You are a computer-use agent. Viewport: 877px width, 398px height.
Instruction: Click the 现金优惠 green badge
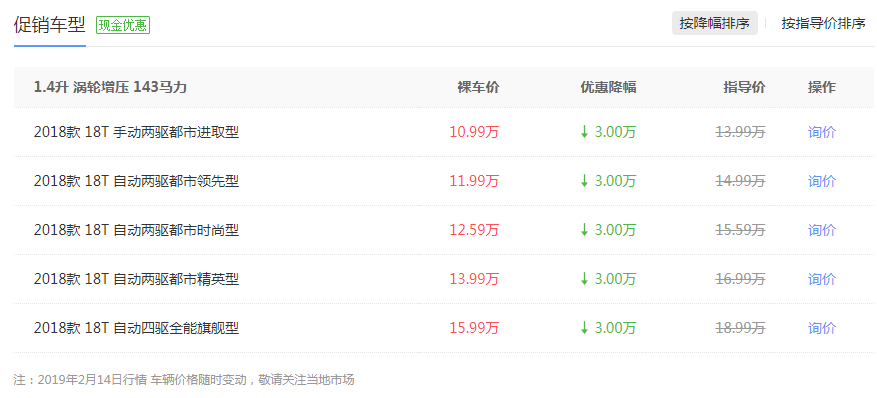coord(123,25)
